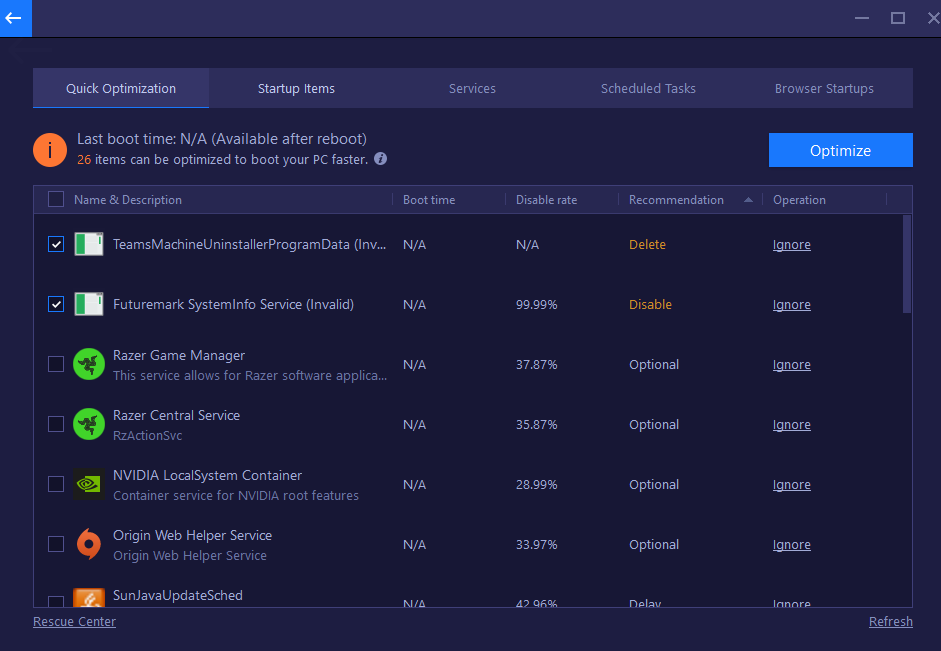The height and width of the screenshot is (651, 941).
Task: Sort by Recommendation using the arrow
Action: pyautogui.click(x=748, y=200)
